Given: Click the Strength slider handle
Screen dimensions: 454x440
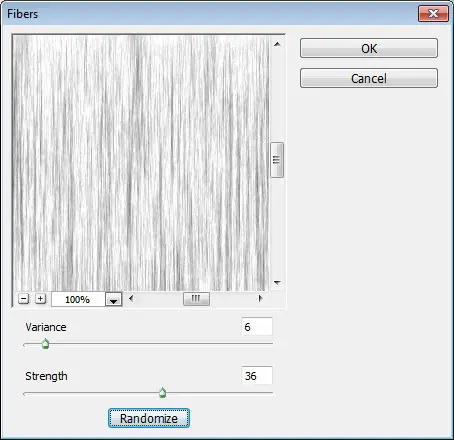Looking at the screenshot, I should [162, 393].
